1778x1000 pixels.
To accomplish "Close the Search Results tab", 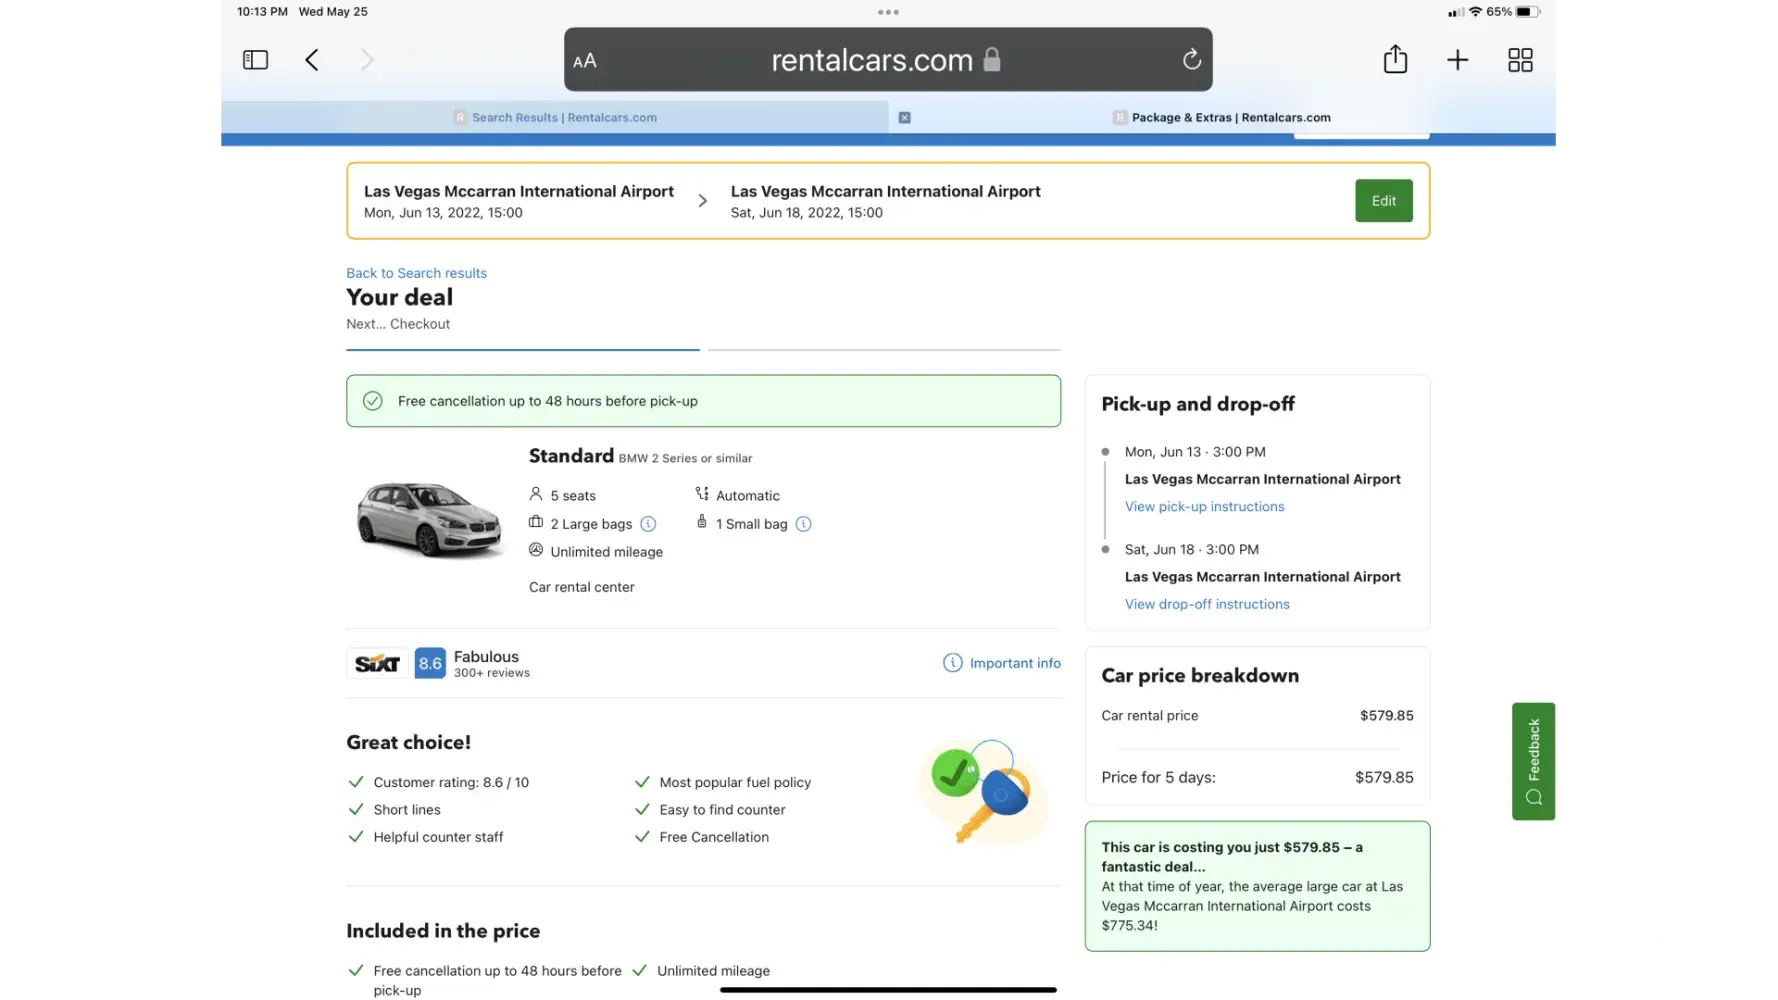I will [x=904, y=118].
